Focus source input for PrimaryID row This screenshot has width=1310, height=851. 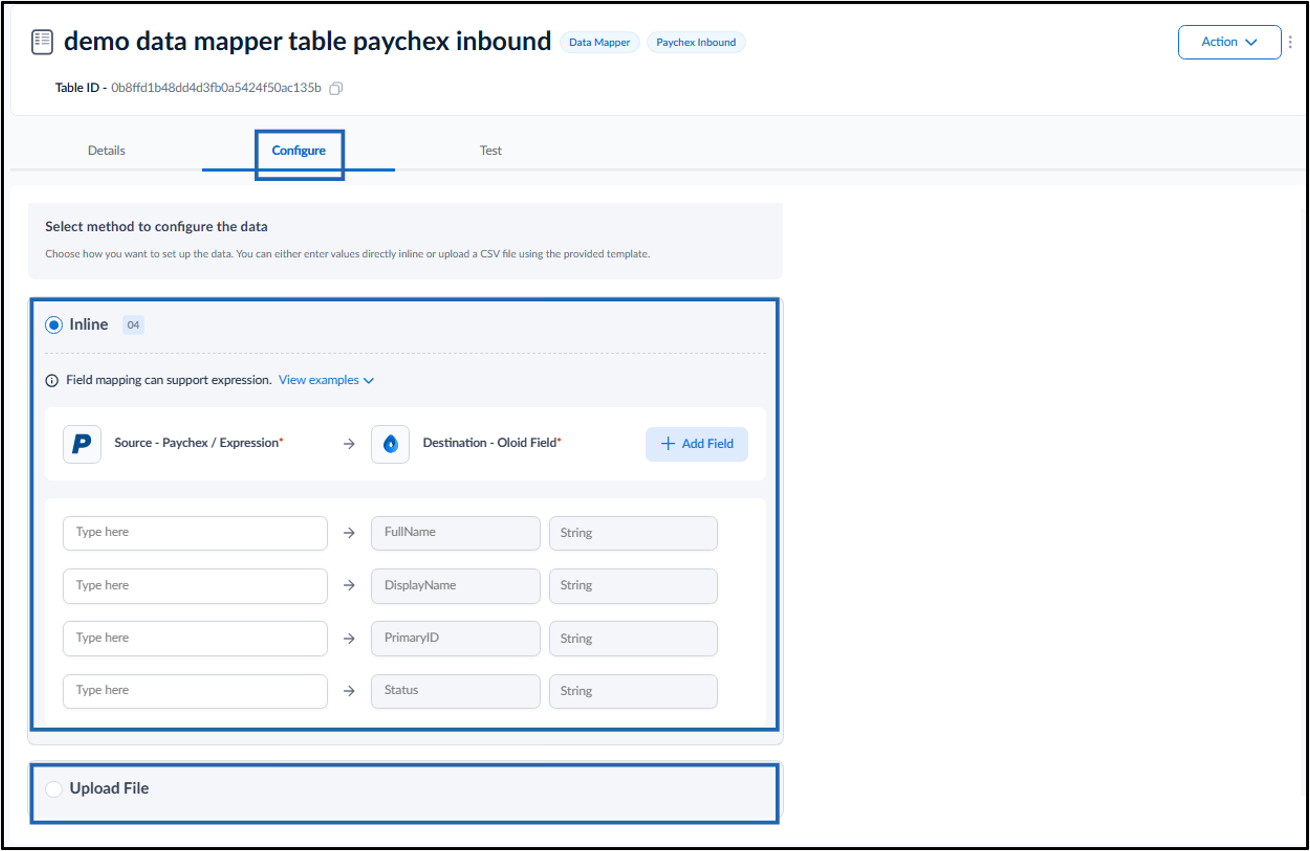pyautogui.click(x=195, y=638)
